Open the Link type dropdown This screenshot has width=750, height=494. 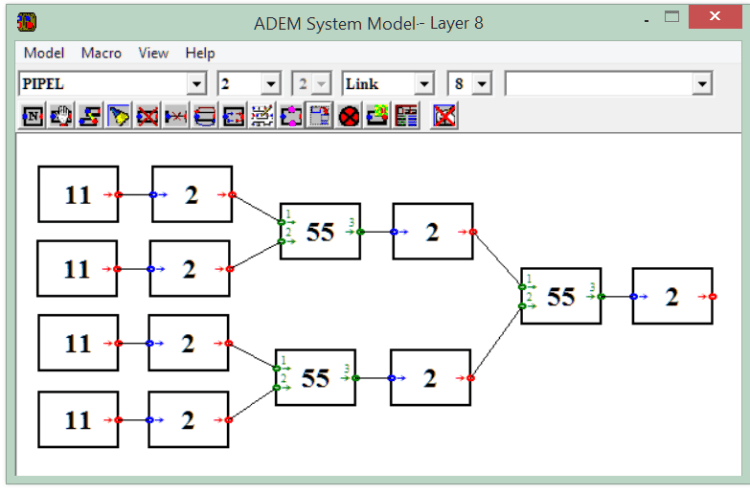425,84
